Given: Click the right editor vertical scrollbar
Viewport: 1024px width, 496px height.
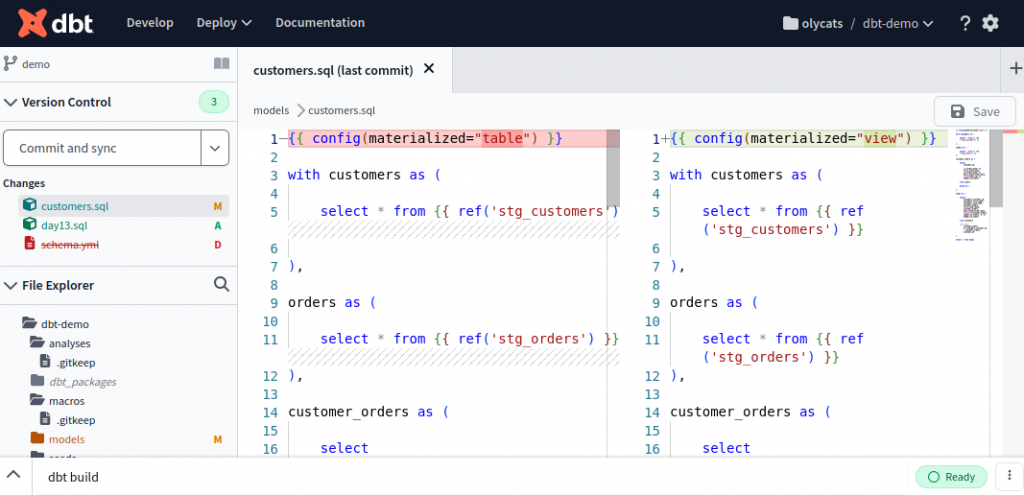Looking at the screenshot, I should (996, 168).
